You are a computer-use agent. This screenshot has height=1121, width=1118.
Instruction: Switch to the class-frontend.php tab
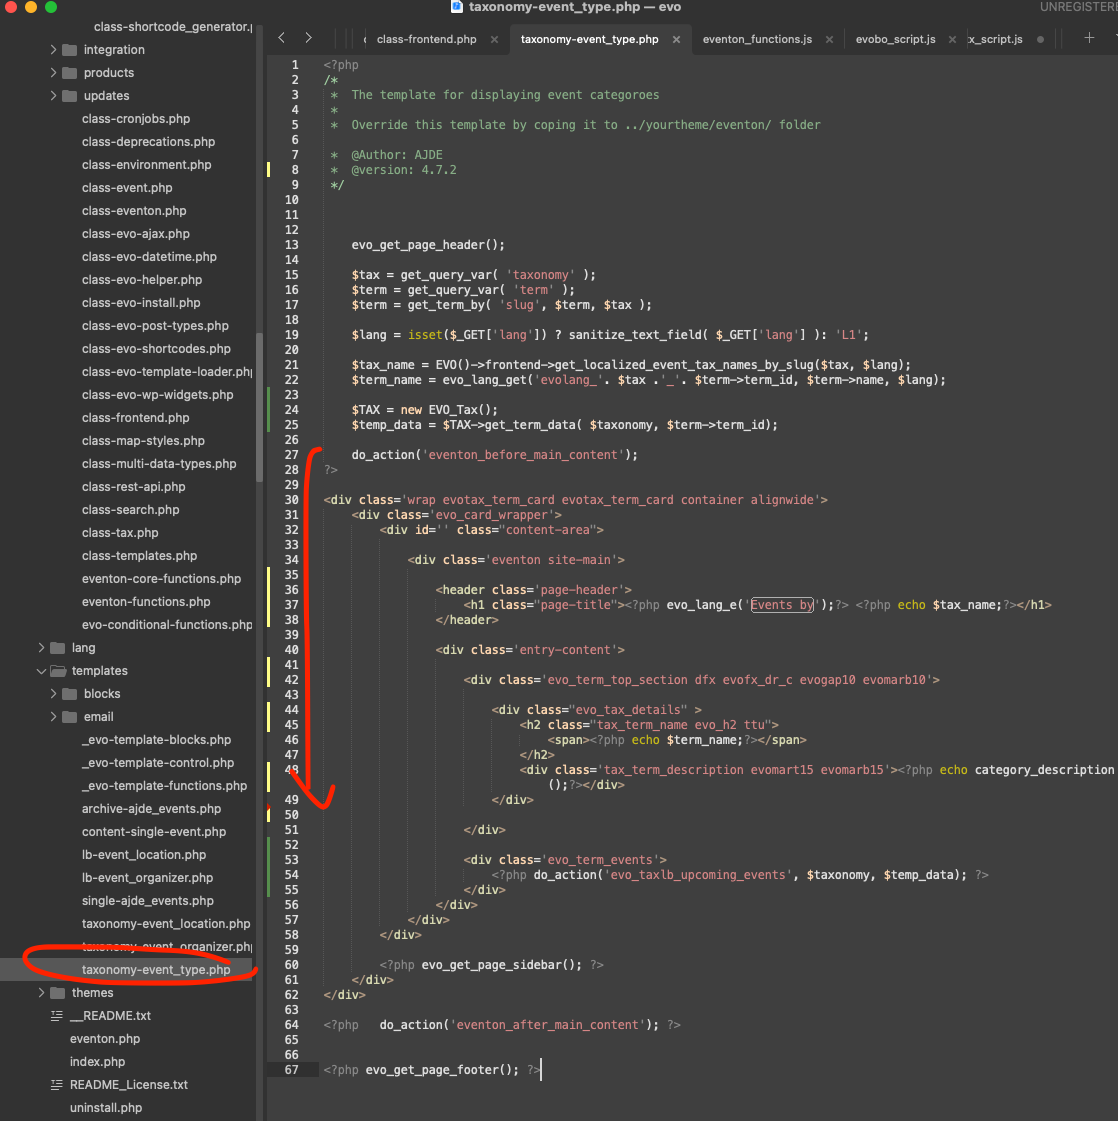(426, 39)
